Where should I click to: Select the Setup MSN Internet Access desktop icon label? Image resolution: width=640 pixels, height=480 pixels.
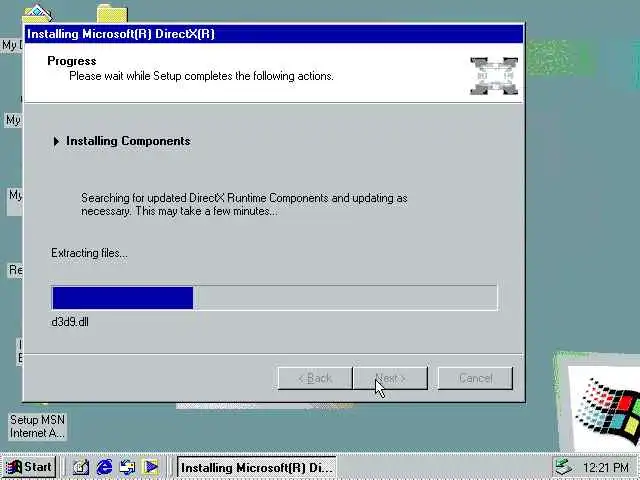[x=37, y=426]
